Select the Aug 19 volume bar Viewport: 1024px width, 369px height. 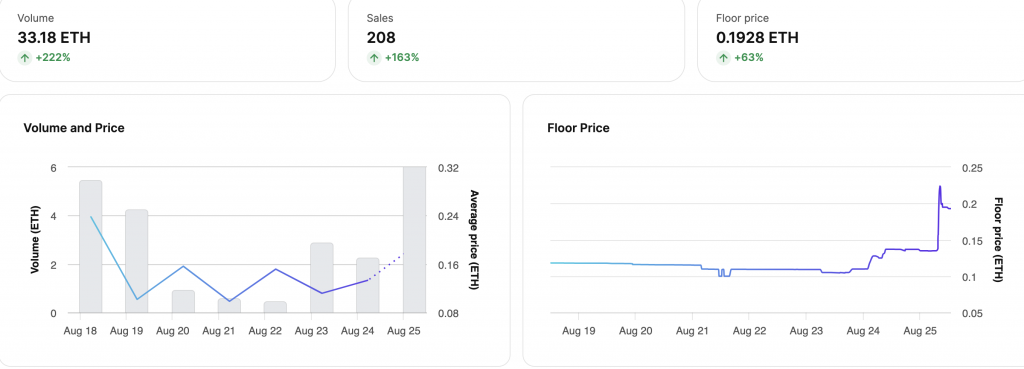point(136,261)
